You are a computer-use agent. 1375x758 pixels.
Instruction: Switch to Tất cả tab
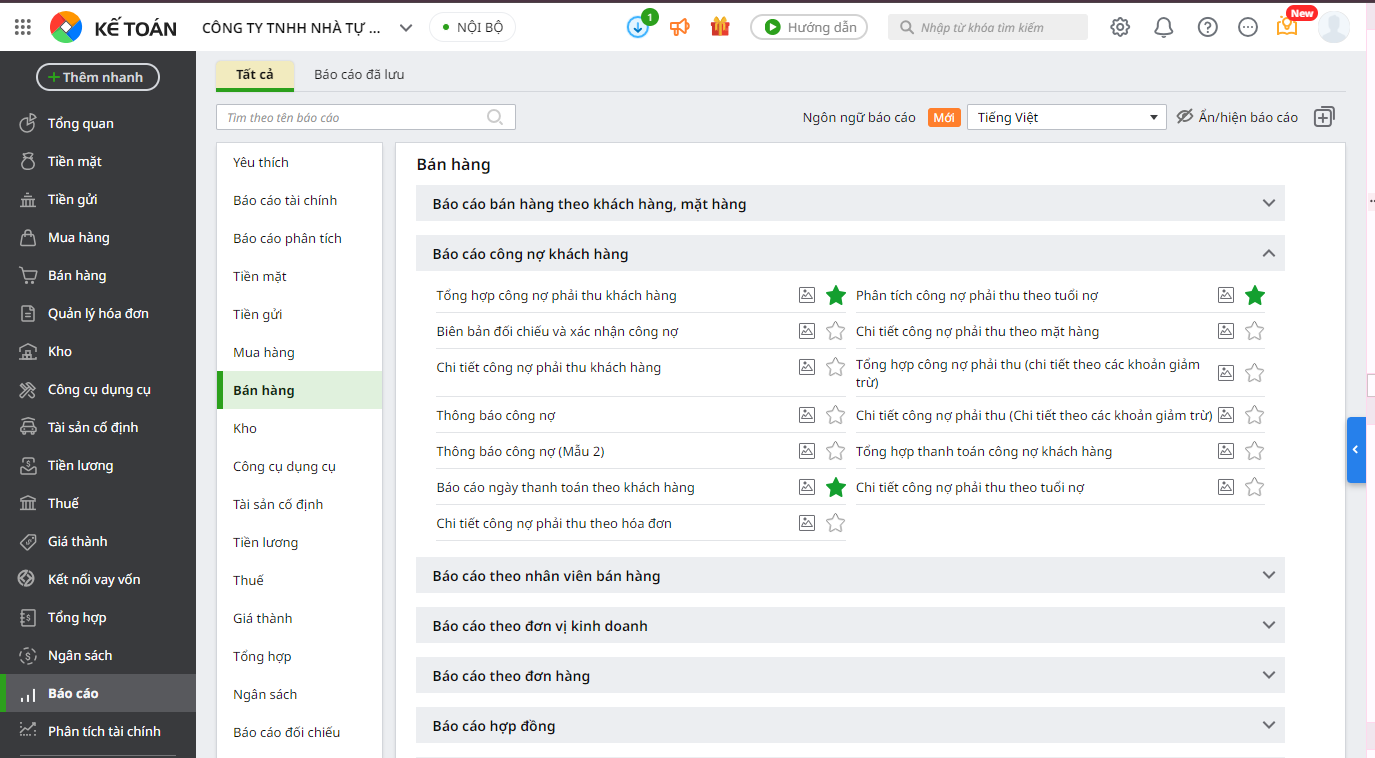255,75
